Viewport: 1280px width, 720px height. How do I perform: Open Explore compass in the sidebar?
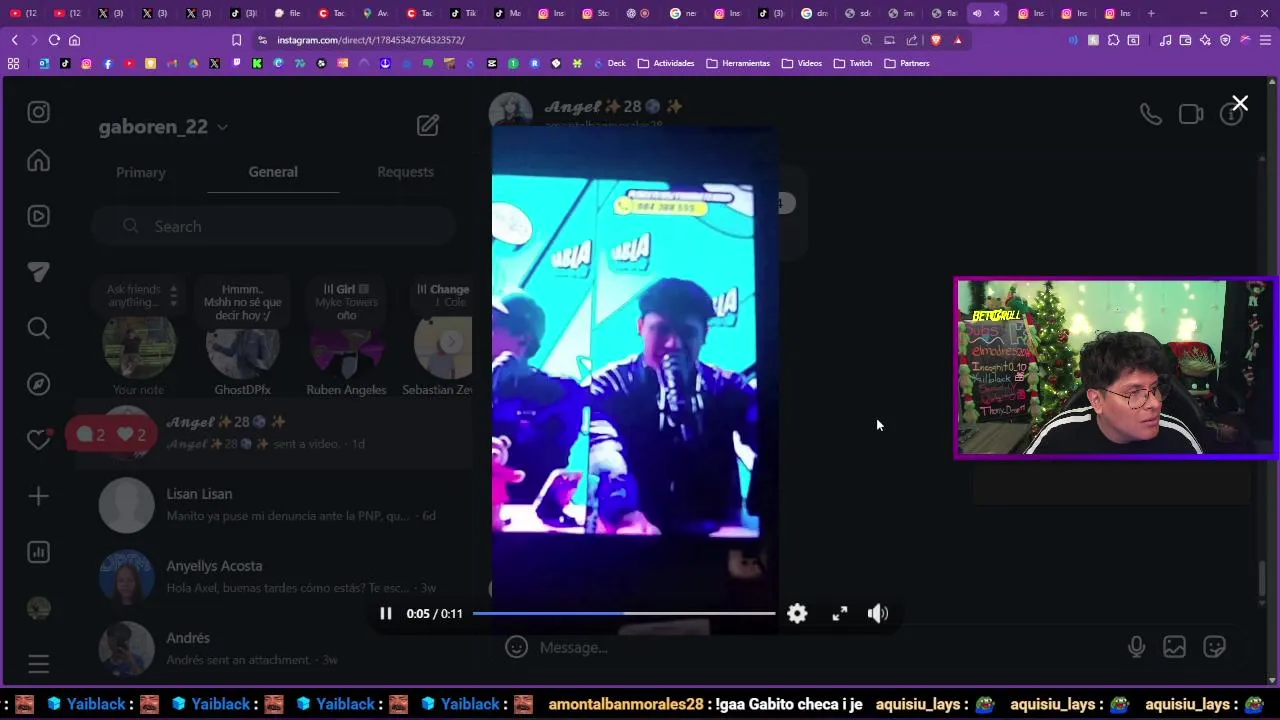click(x=38, y=384)
